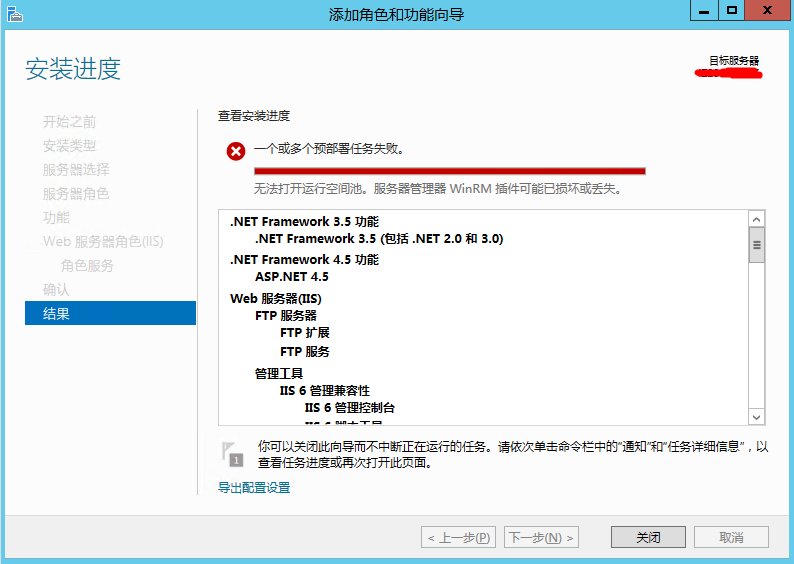The height and width of the screenshot is (564, 794).
Task: Close window using title bar X
Action: click(x=768, y=11)
